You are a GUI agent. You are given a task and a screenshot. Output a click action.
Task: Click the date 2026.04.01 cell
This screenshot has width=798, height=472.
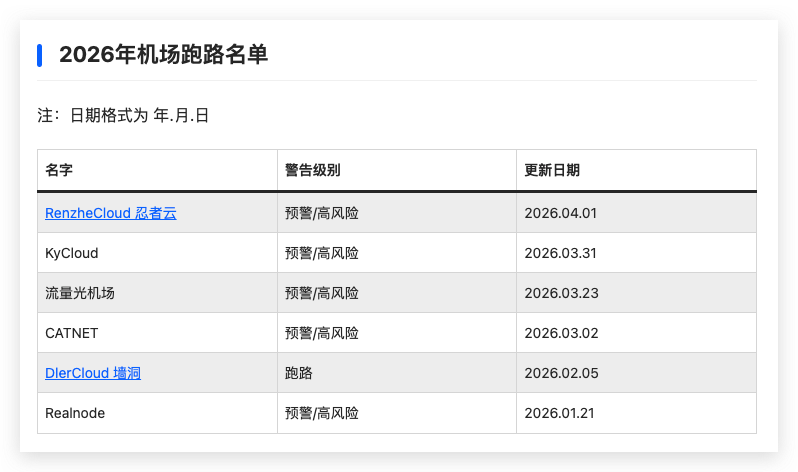click(560, 213)
